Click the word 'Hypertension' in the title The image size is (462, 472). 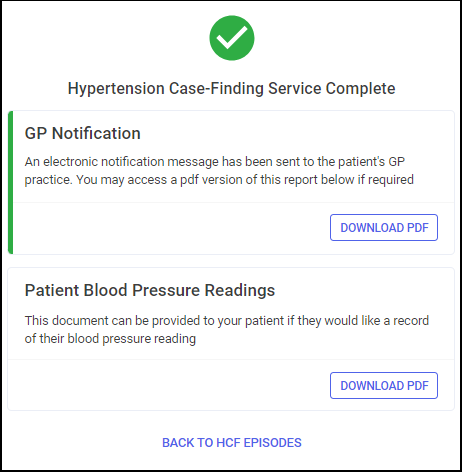(116, 89)
